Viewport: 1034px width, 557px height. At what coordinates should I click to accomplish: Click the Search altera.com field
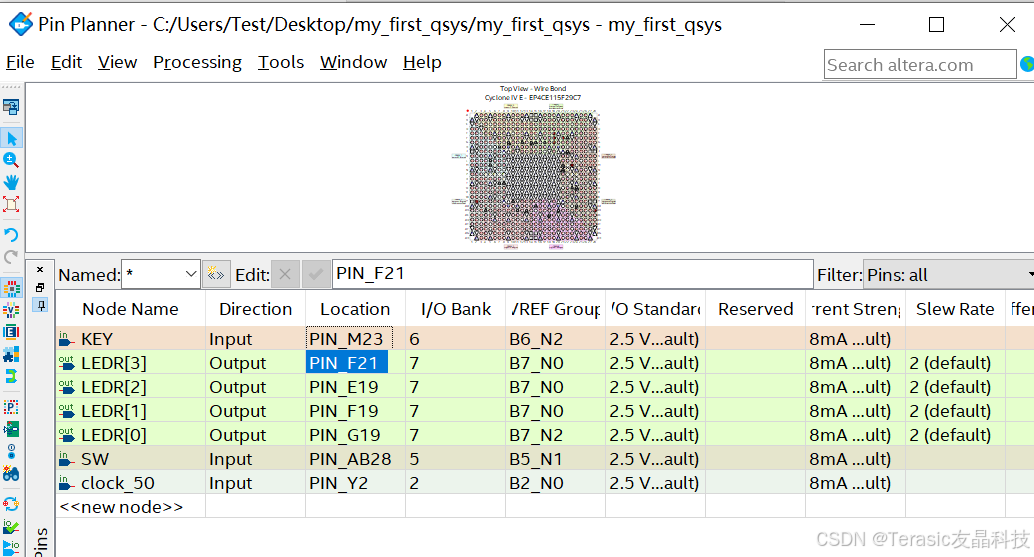tap(919, 65)
